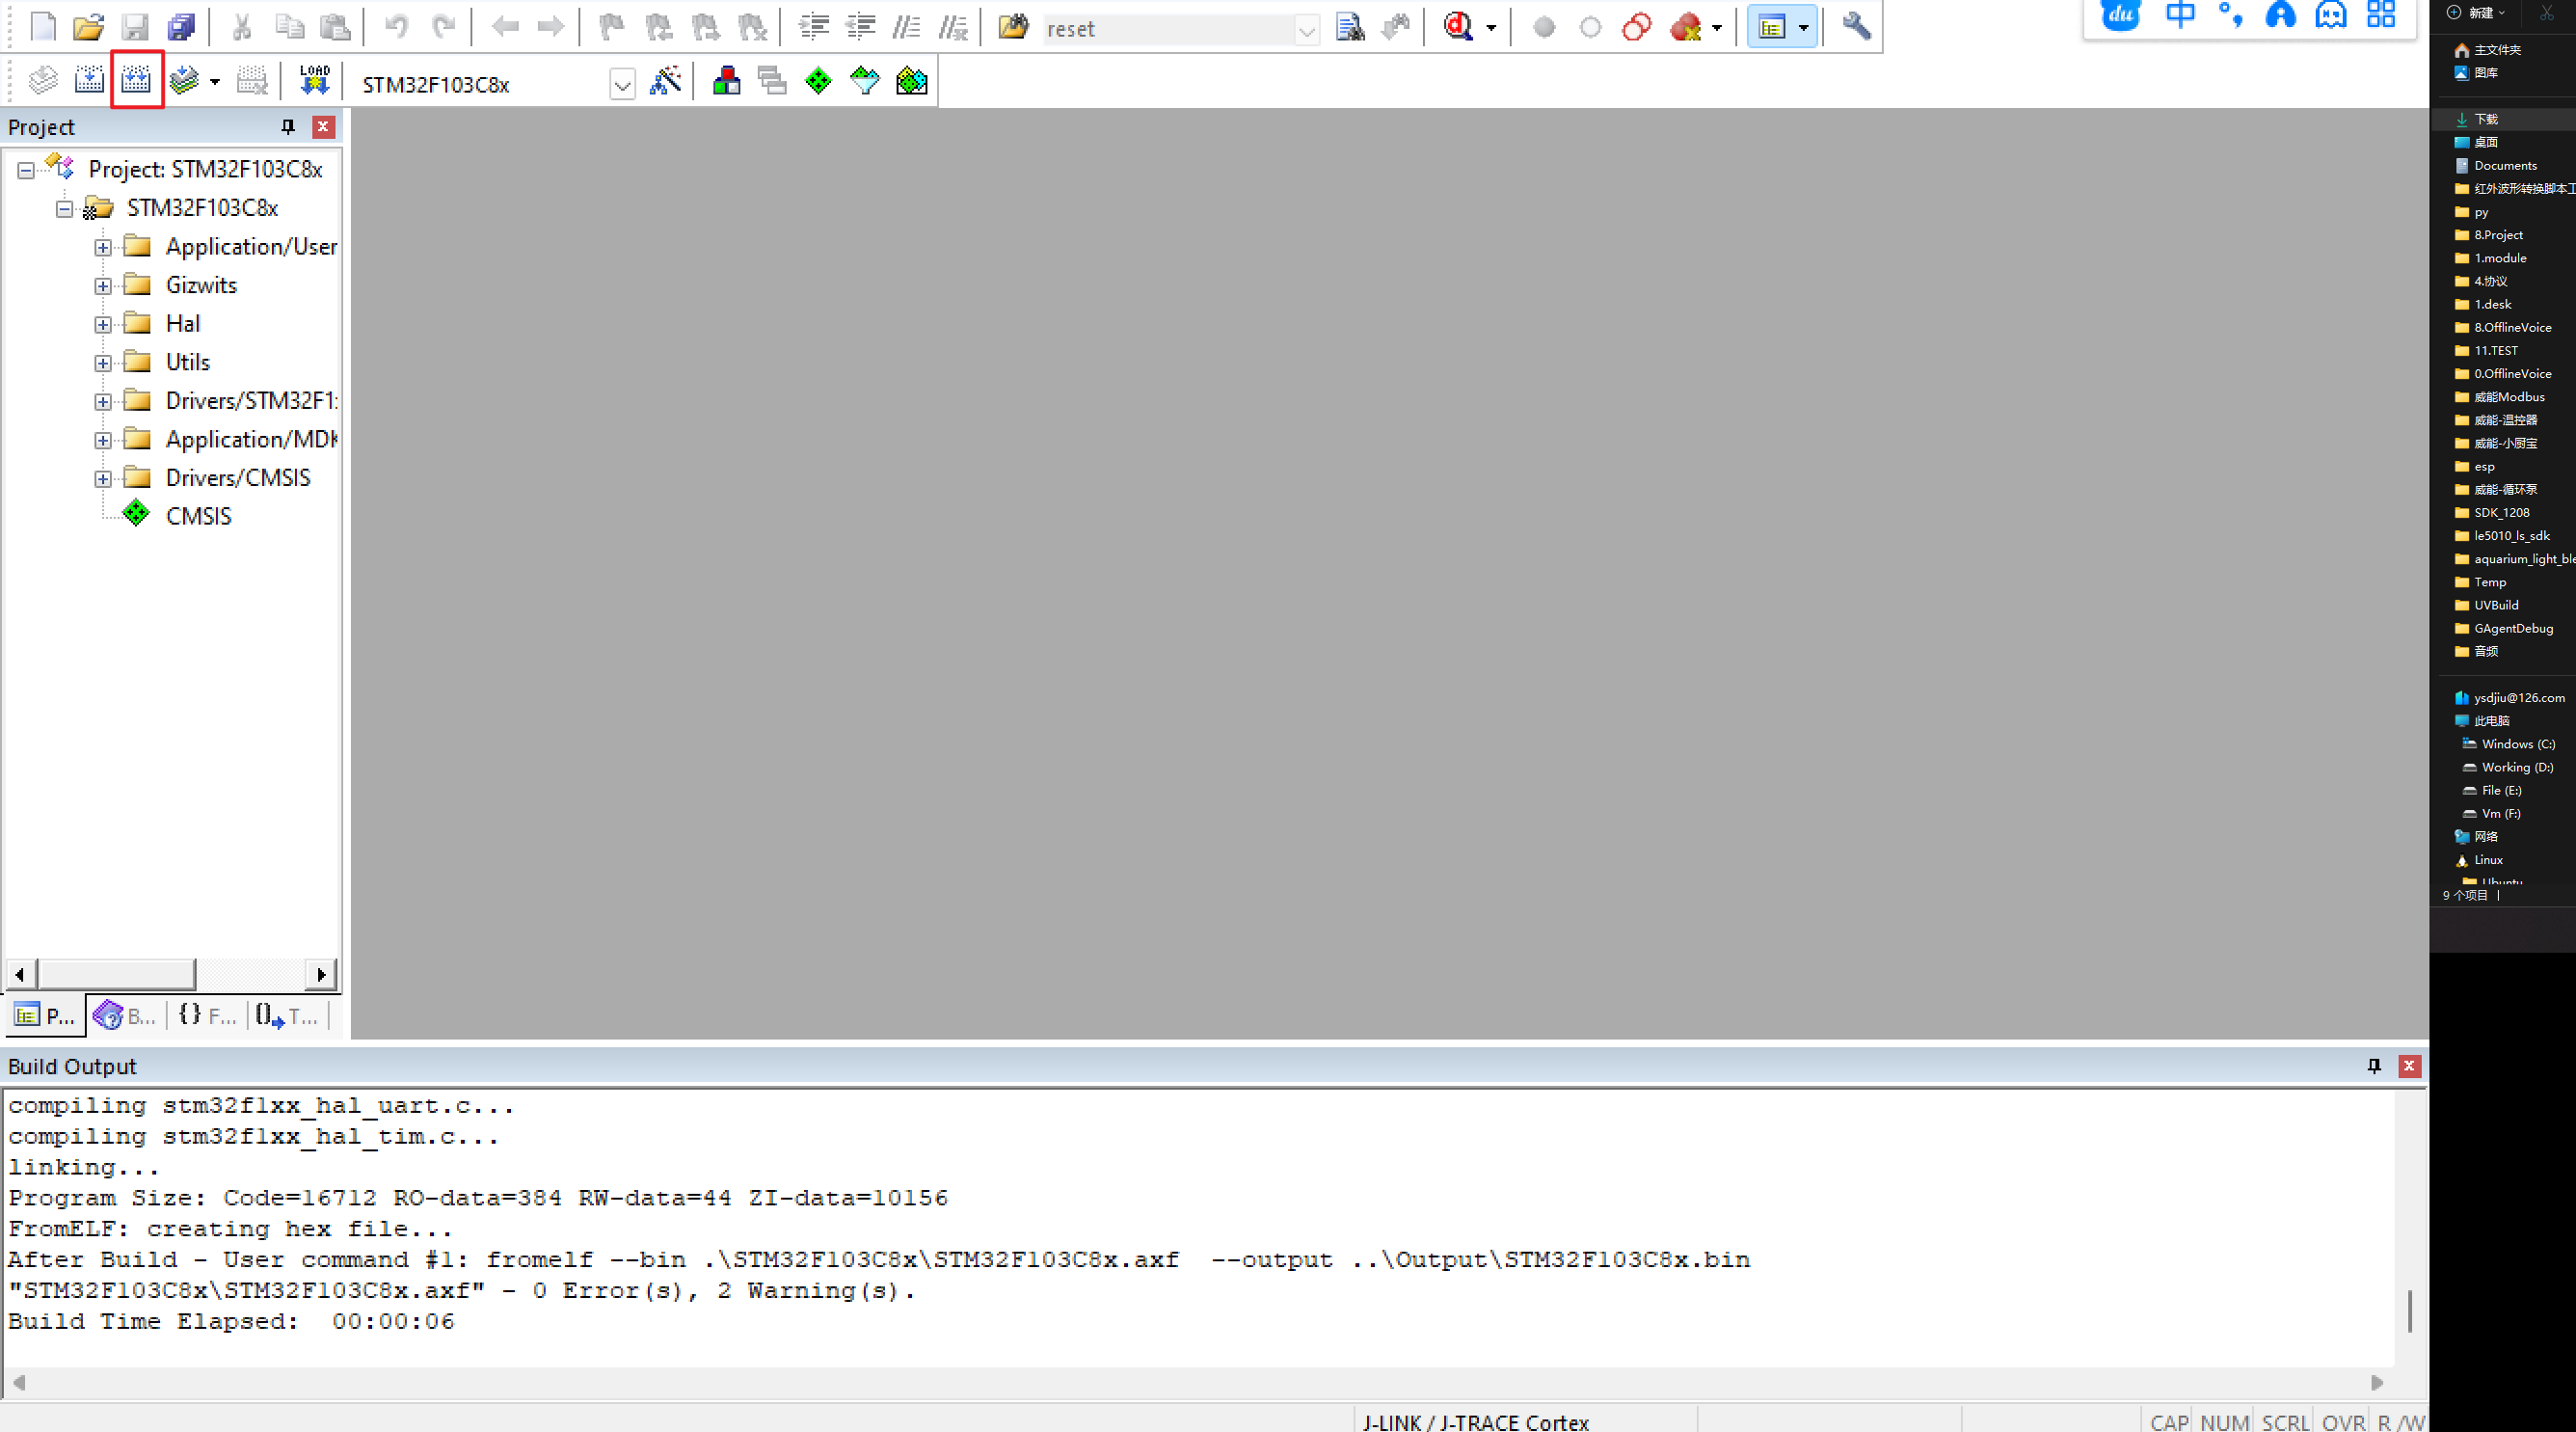Open Manage Run-Time Environment green diamond
Screen dimensions: 2576x1432
(818, 80)
